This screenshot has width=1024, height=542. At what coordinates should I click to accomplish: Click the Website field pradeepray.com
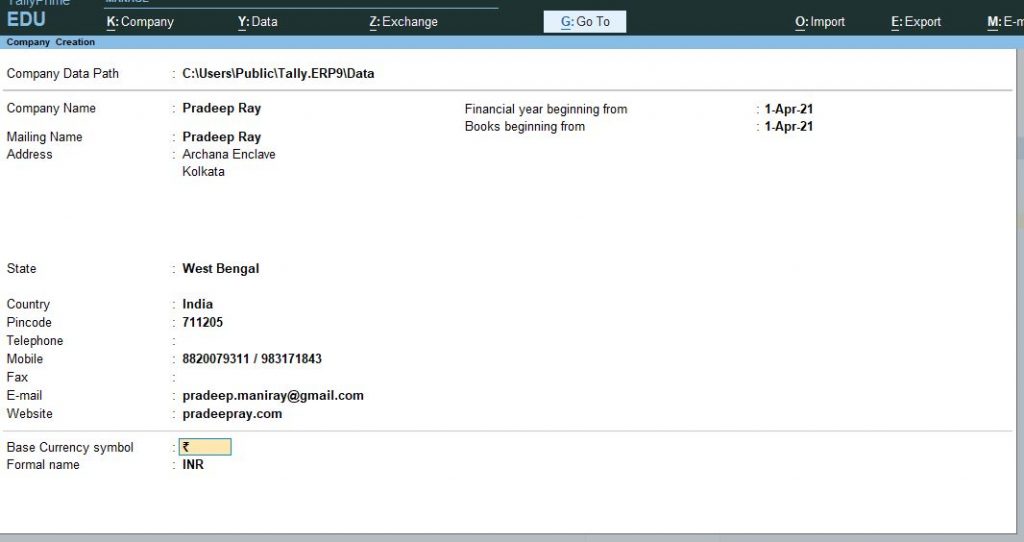232,413
